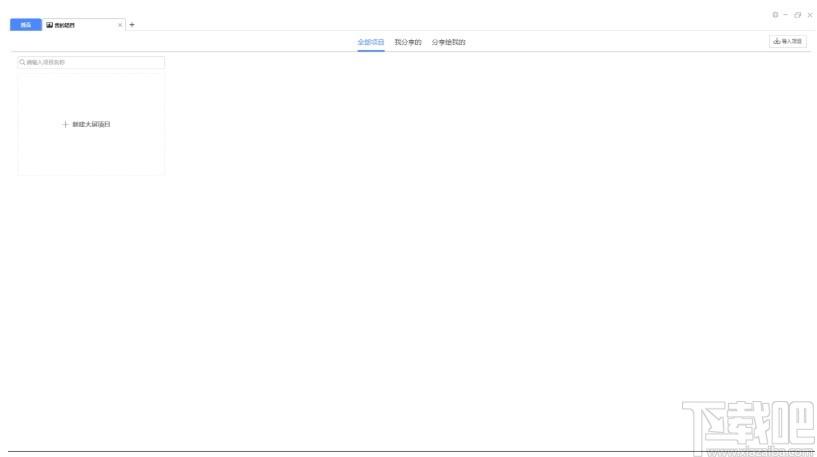Open the window menu icon beside minimize
The image size is (817, 457).
(775, 15)
